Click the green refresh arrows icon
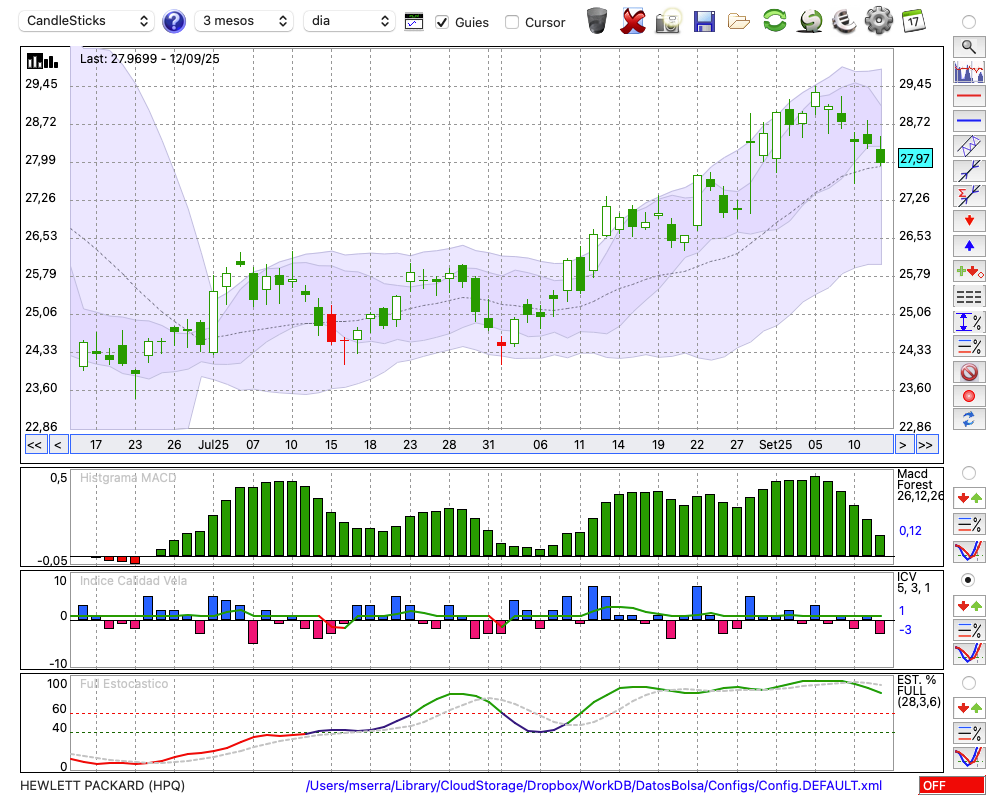Screen dimensions: 1000x800 (774, 20)
